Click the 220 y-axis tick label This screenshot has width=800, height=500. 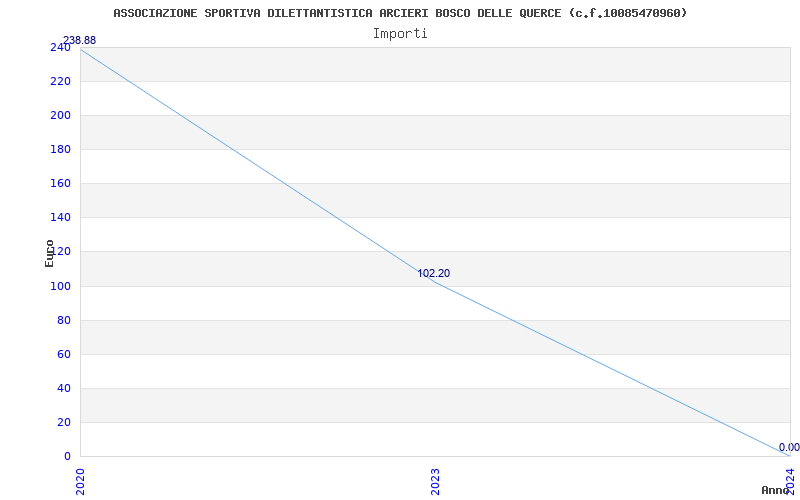[x=60, y=81]
